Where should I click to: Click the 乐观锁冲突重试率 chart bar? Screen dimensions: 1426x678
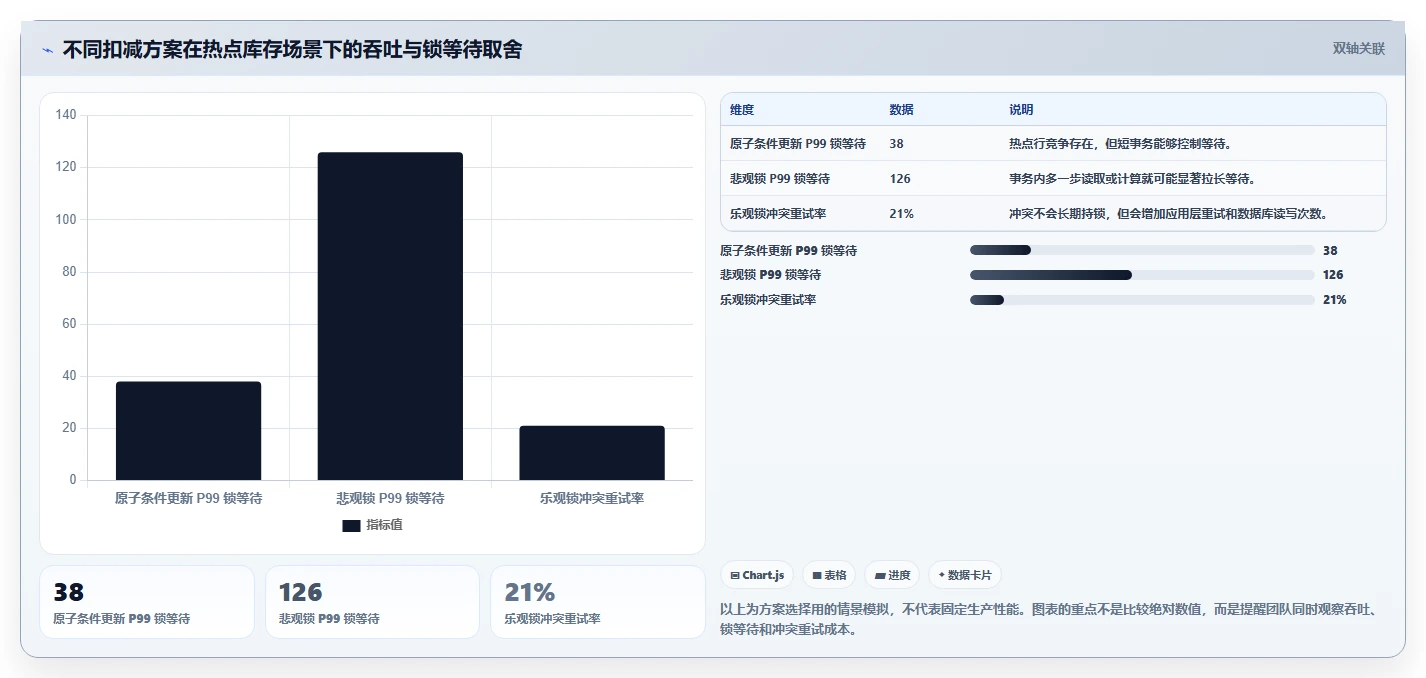click(592, 453)
